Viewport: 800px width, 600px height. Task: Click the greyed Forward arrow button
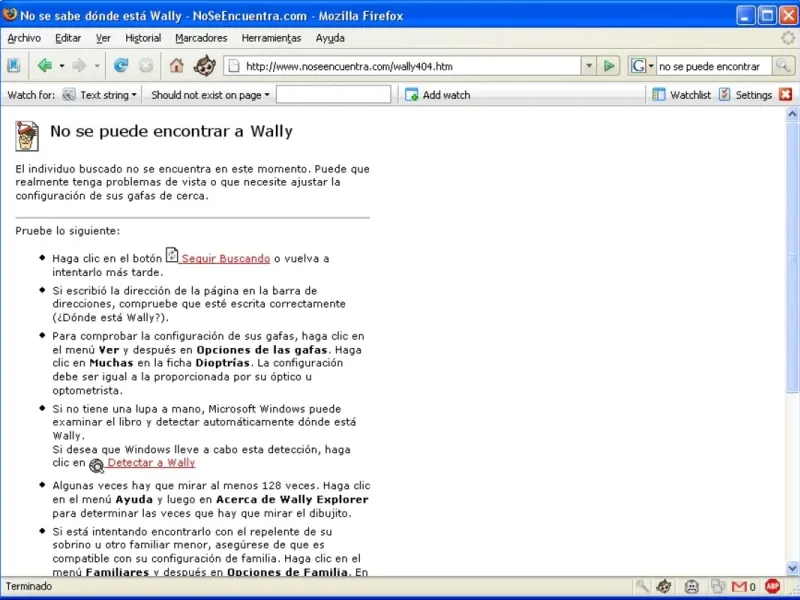coord(80,66)
